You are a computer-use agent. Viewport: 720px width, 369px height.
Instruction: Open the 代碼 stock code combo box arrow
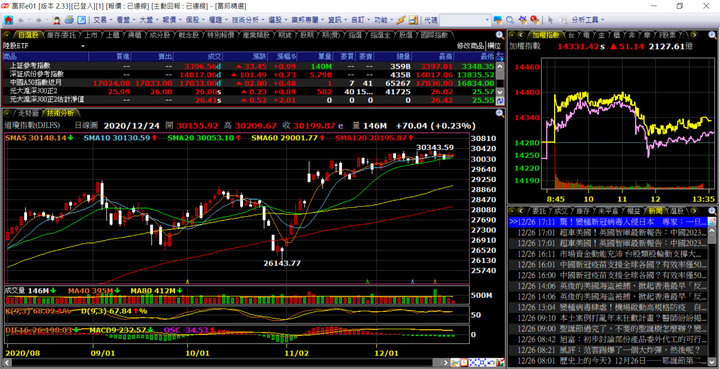pos(488,20)
